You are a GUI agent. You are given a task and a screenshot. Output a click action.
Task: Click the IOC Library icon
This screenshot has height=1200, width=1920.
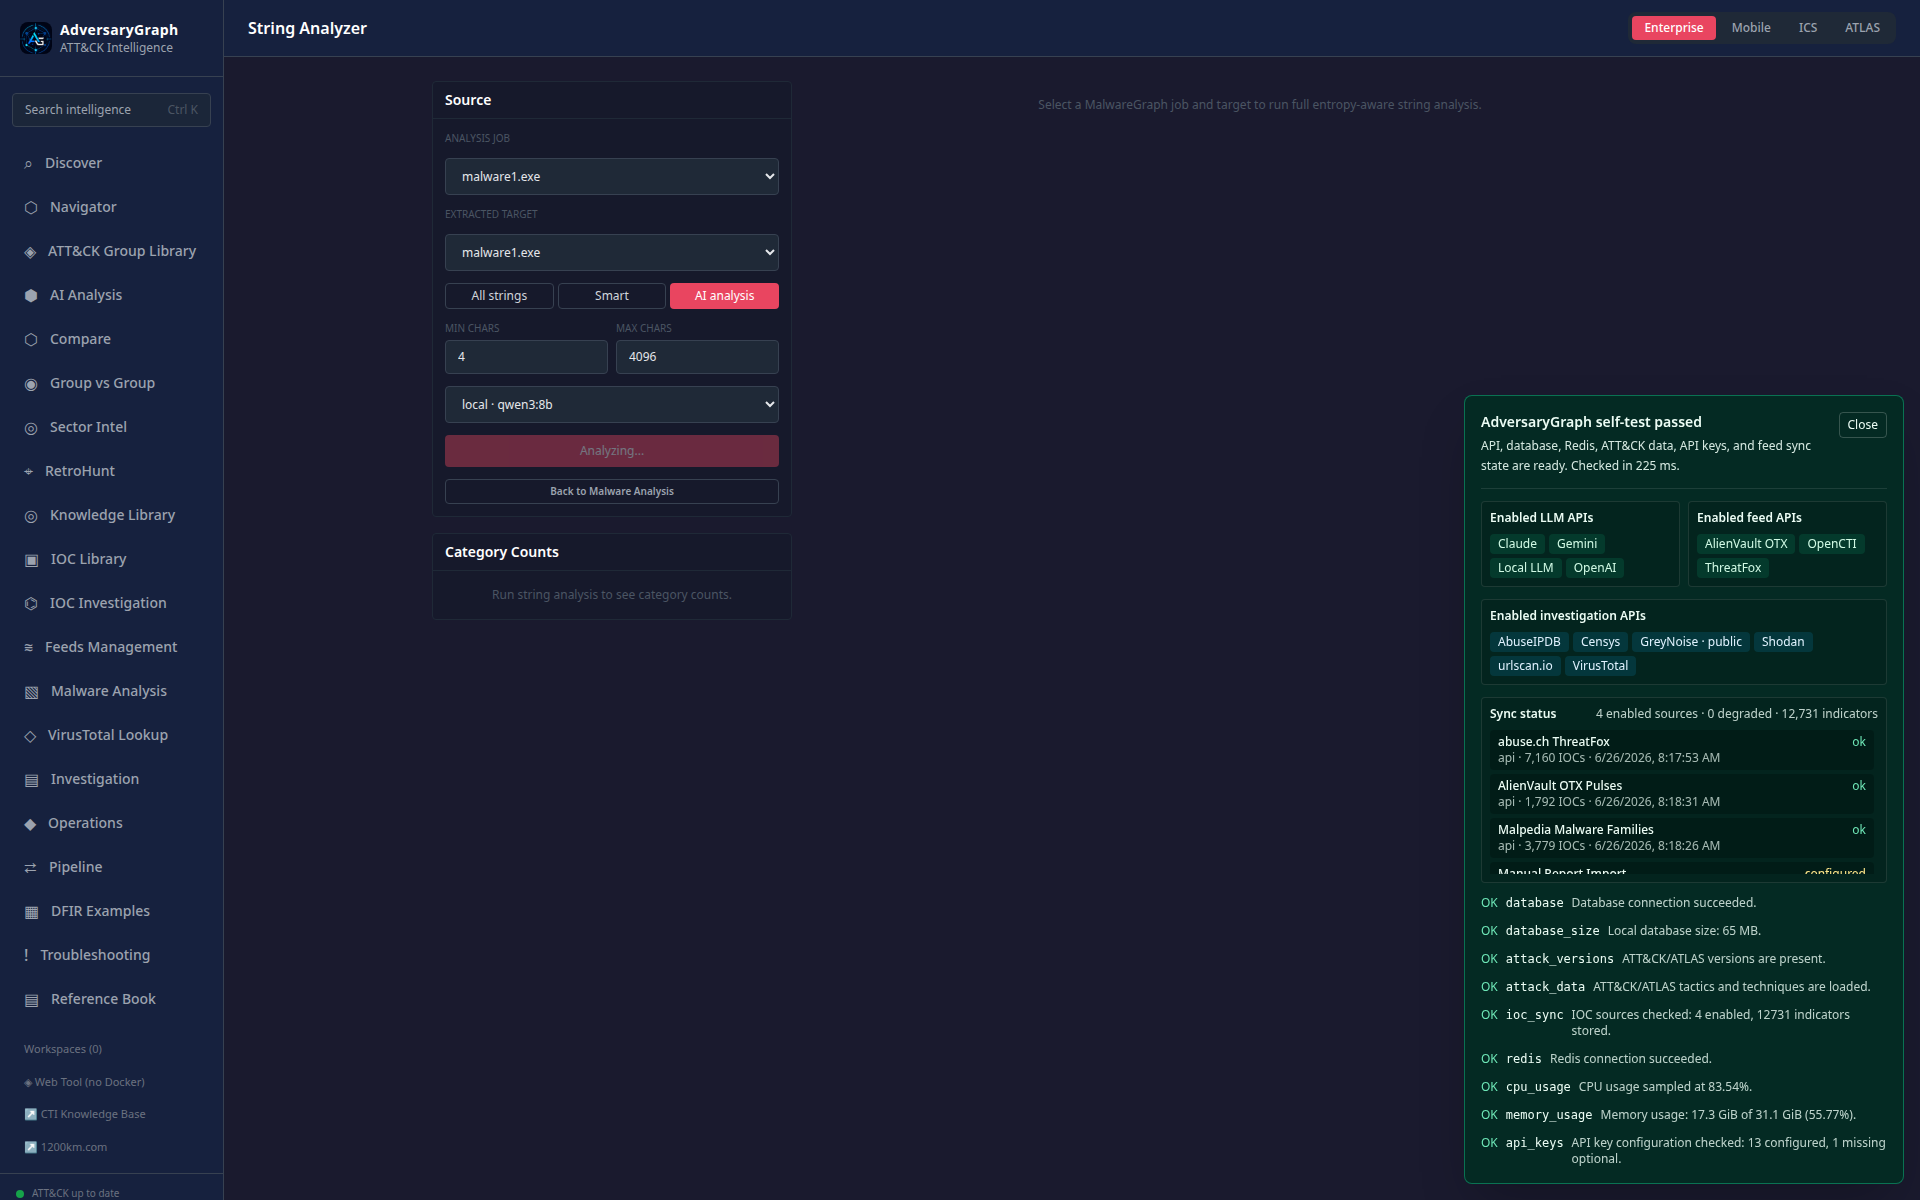[x=31, y=560]
